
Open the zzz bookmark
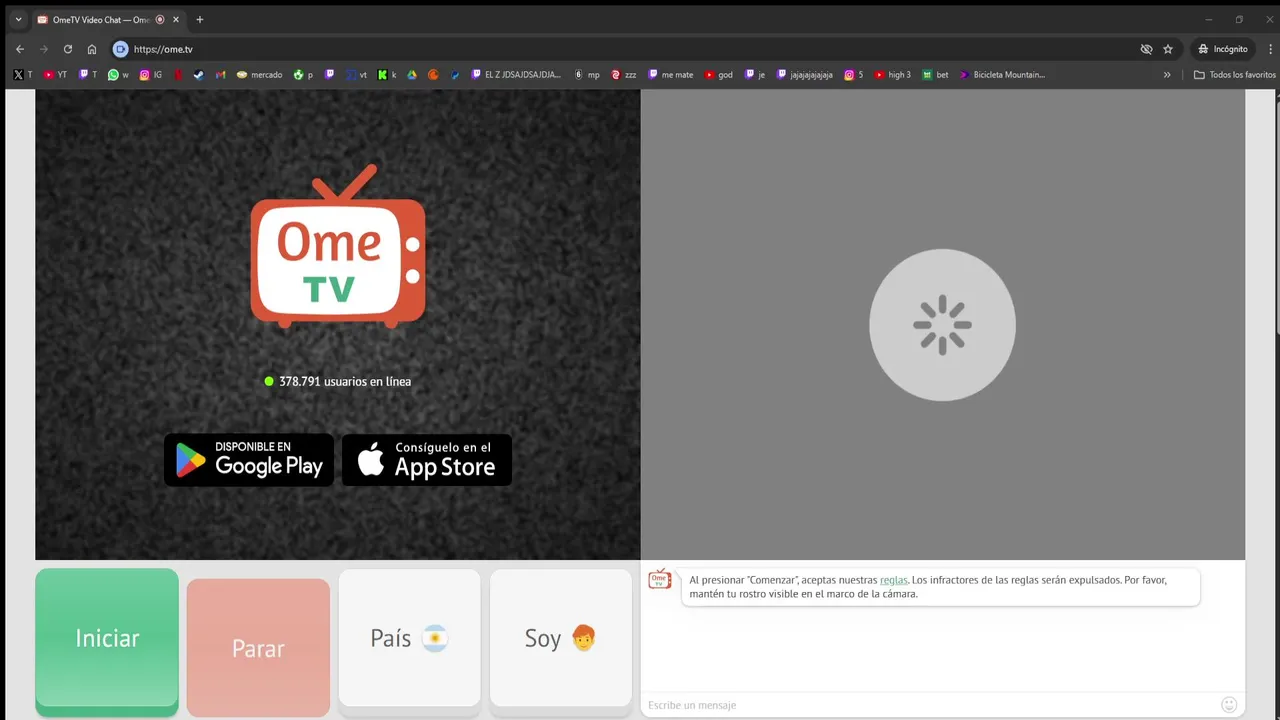[624, 75]
